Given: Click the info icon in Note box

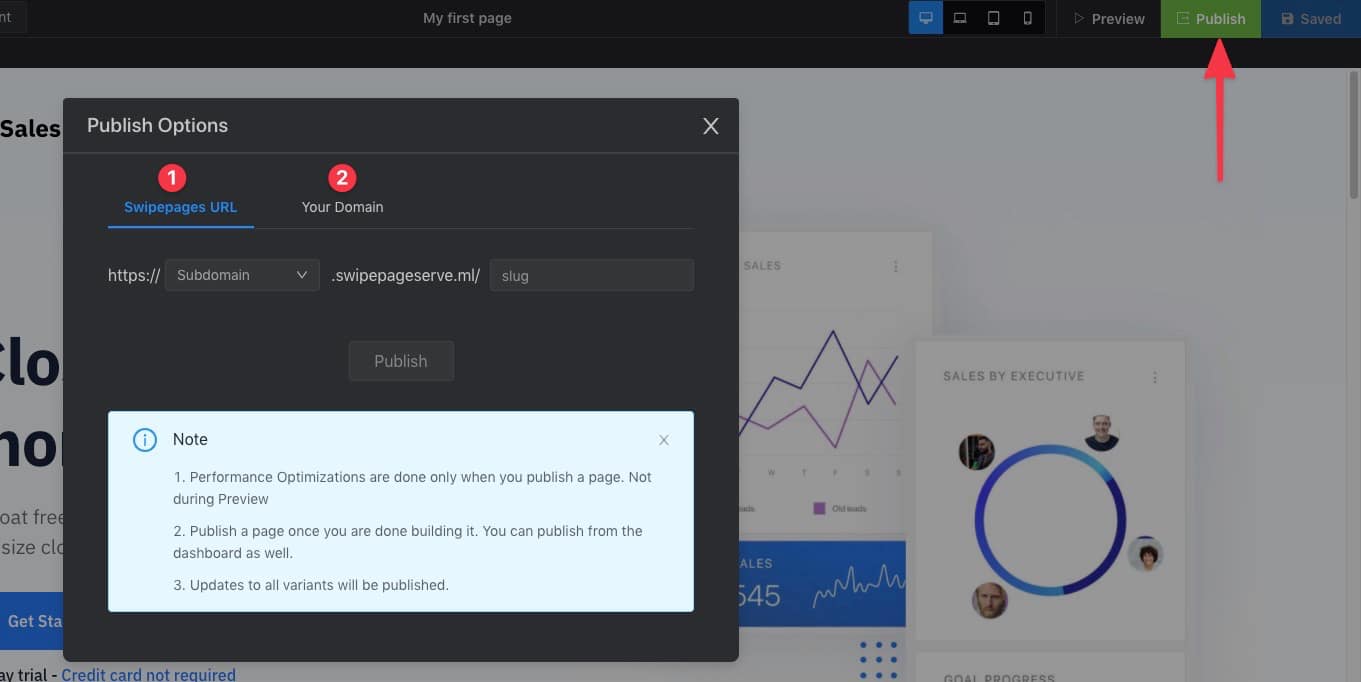Looking at the screenshot, I should point(145,440).
